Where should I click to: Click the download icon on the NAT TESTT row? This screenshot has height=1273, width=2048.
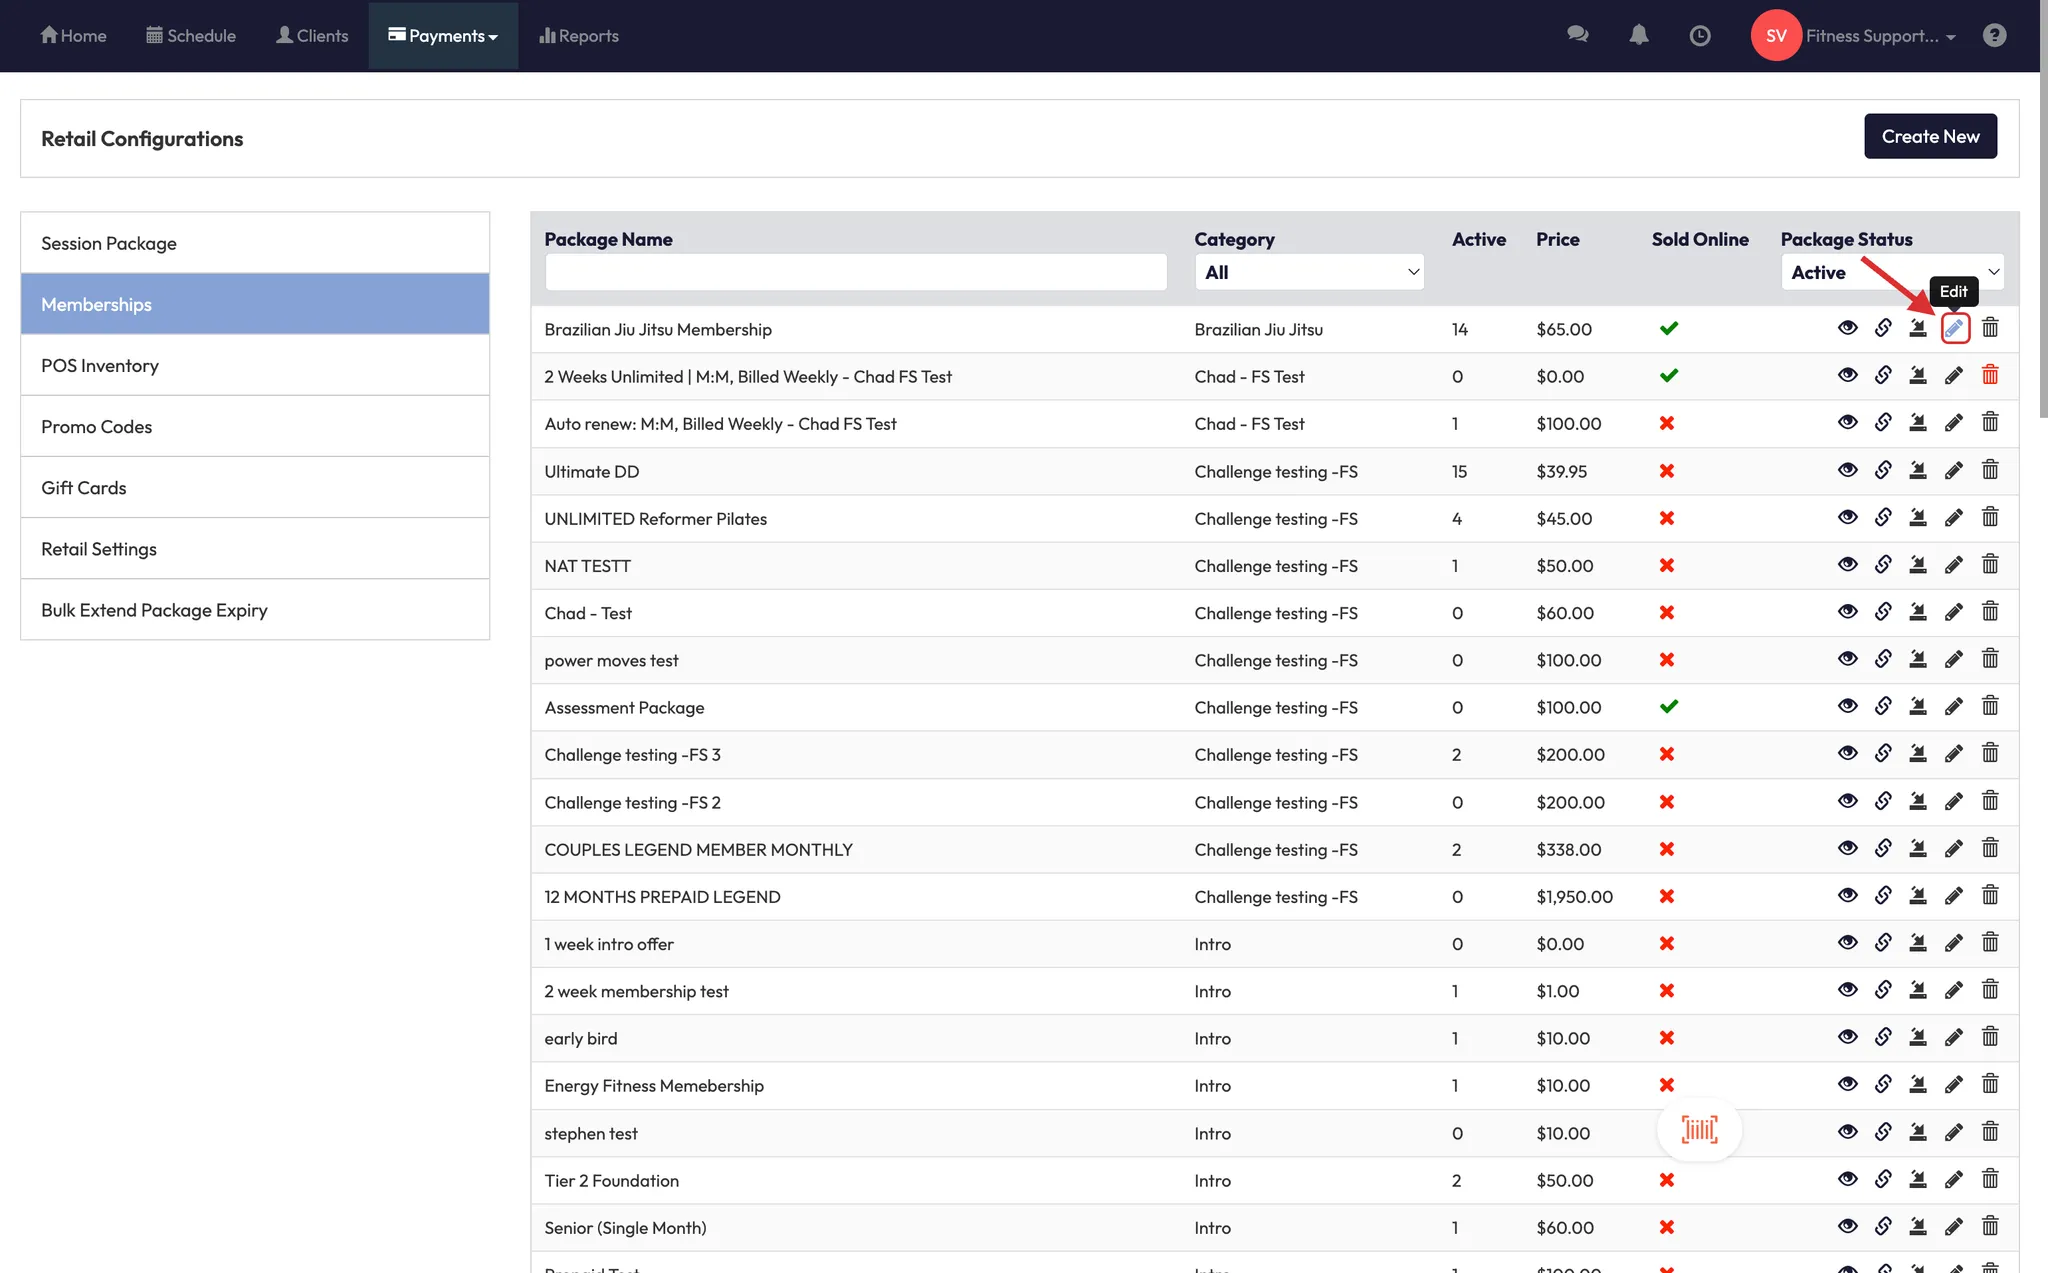pyautogui.click(x=1918, y=565)
